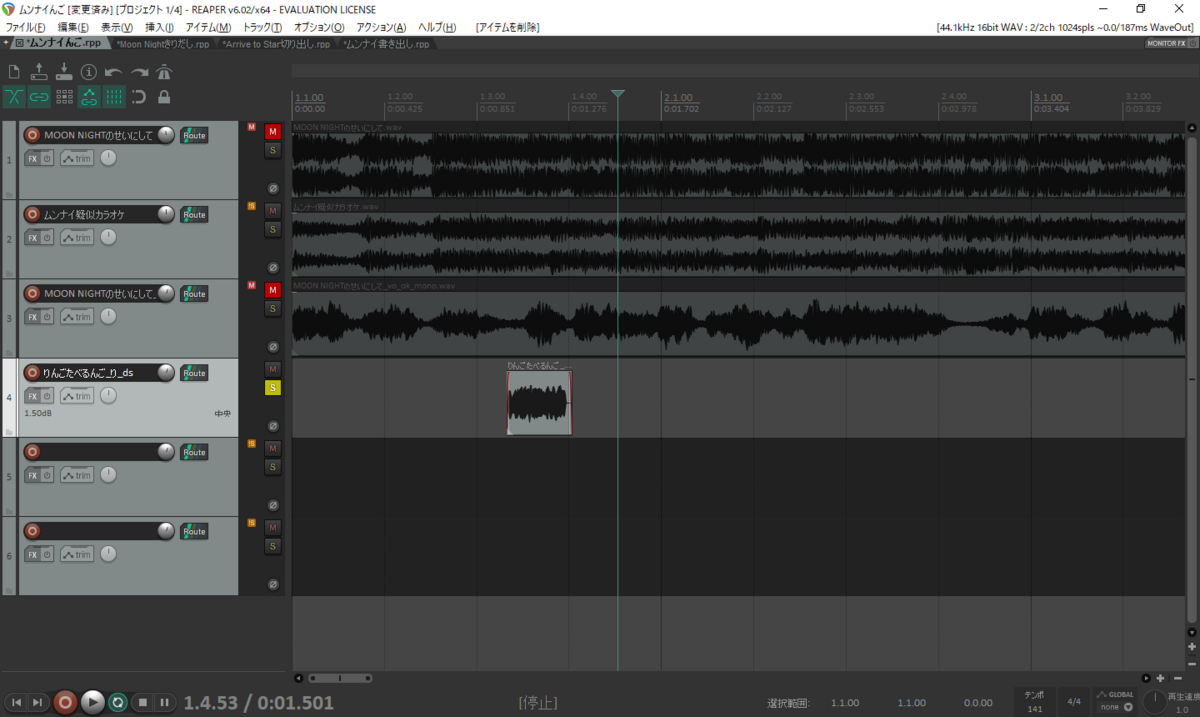Unmute track 1 with red M button
Viewport: 1200px width, 717px height.
273,131
